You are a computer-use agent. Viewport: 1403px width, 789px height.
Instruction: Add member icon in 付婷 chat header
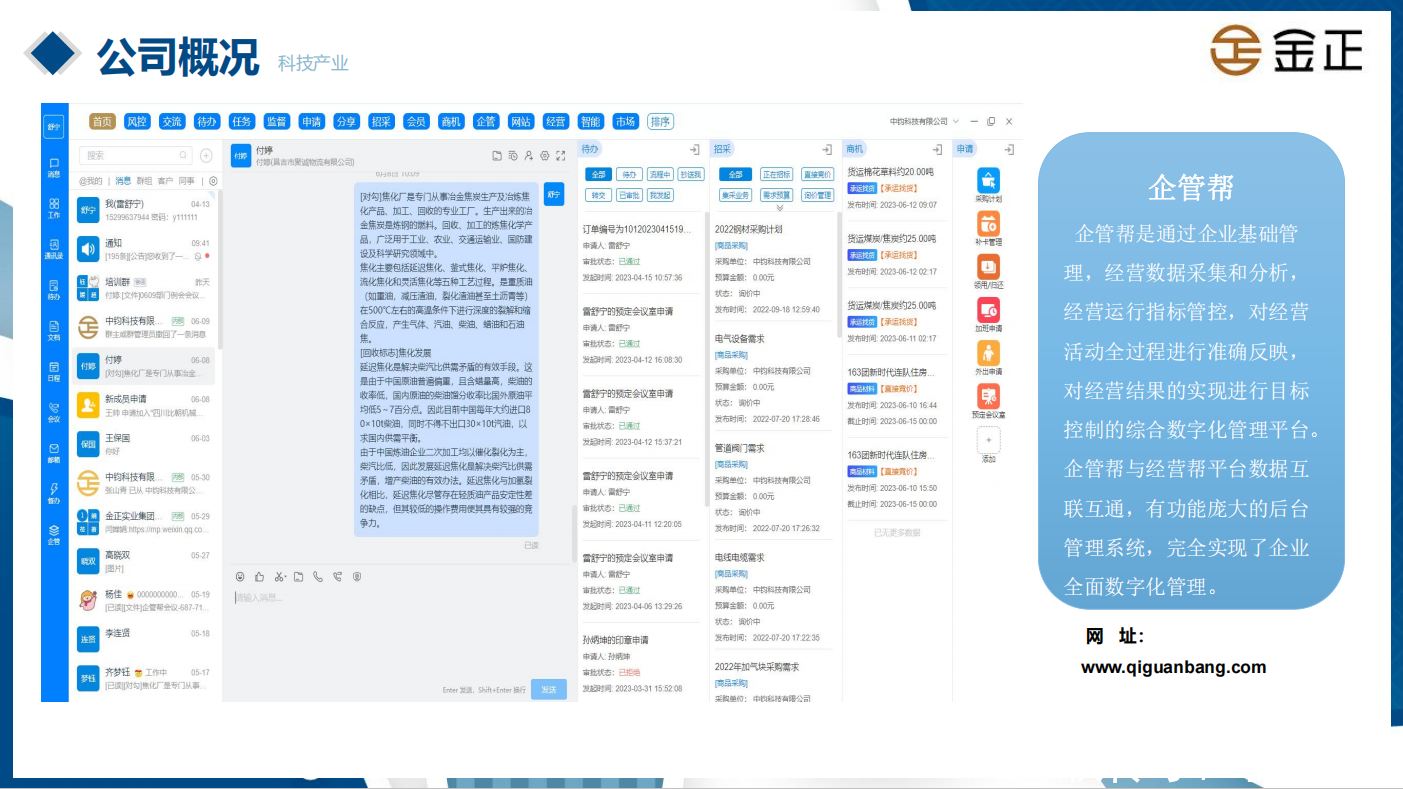528,155
